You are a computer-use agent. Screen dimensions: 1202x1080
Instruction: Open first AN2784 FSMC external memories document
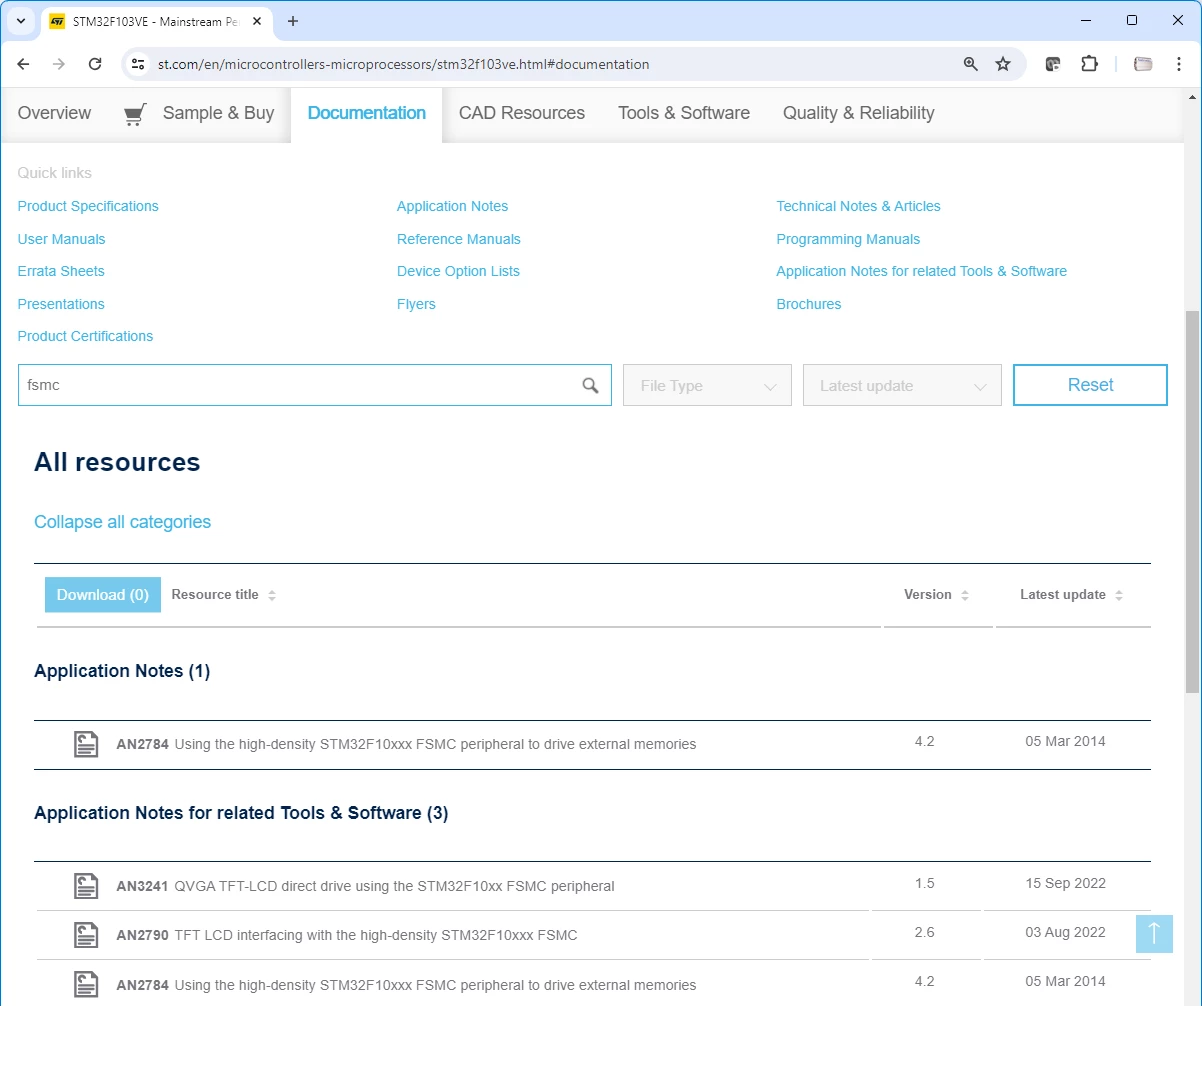[406, 744]
